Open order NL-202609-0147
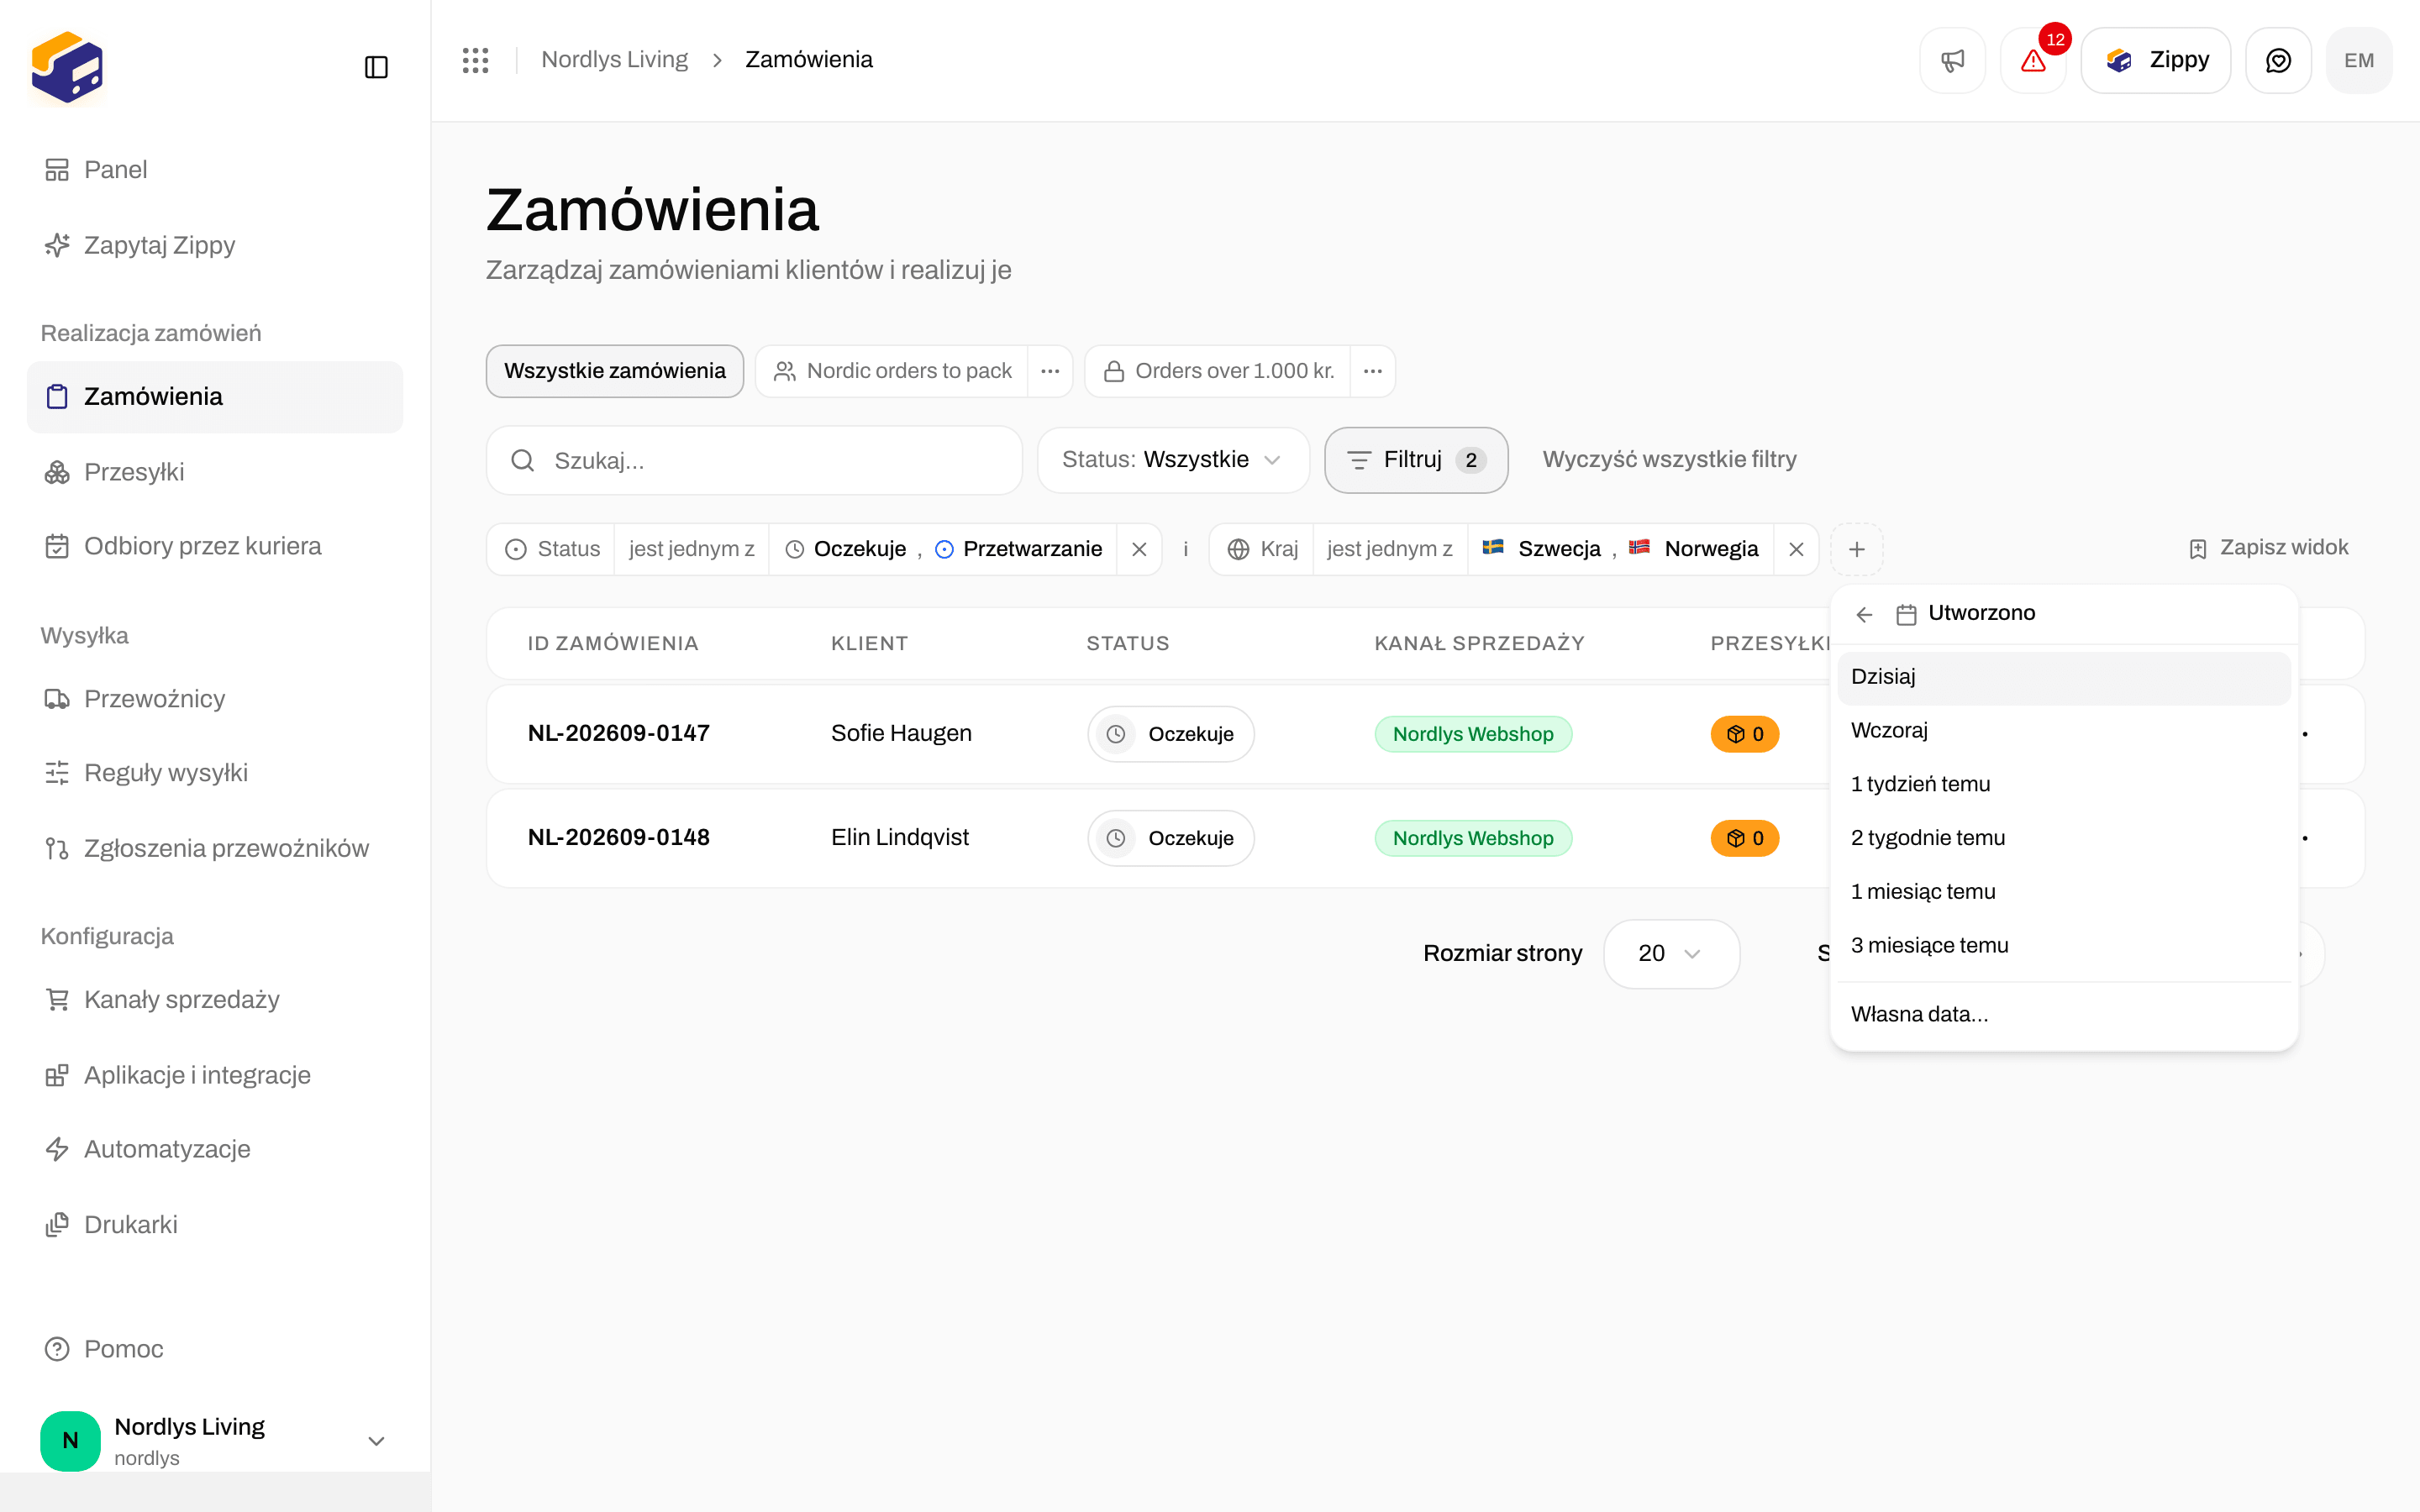This screenshot has width=2420, height=1512. [619, 733]
